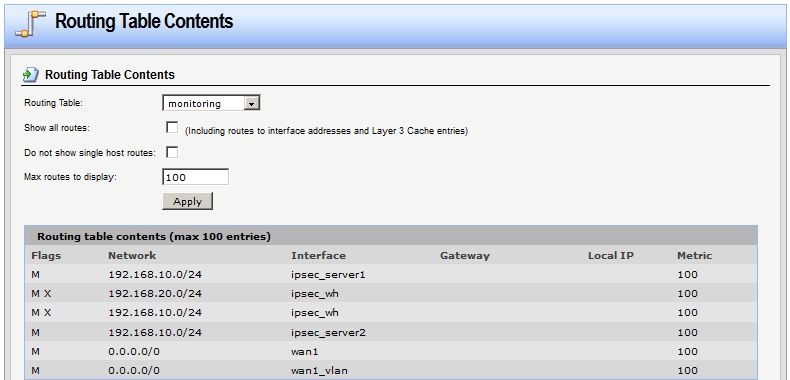Image resolution: width=790 pixels, height=380 pixels.
Task: Click the green arrow section icon
Action: 30,75
